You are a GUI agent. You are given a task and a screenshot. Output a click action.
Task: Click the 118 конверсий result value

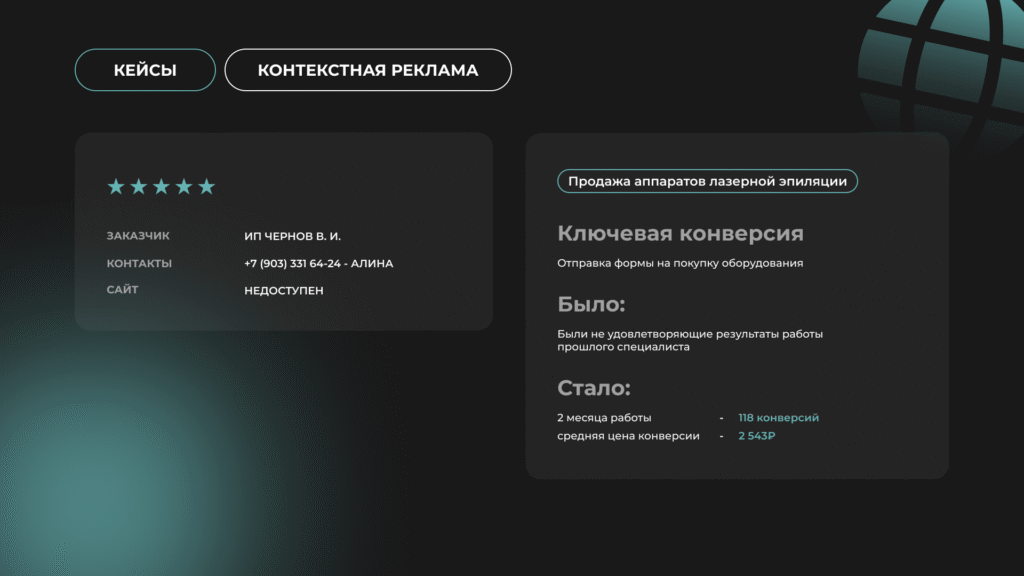[x=778, y=418]
